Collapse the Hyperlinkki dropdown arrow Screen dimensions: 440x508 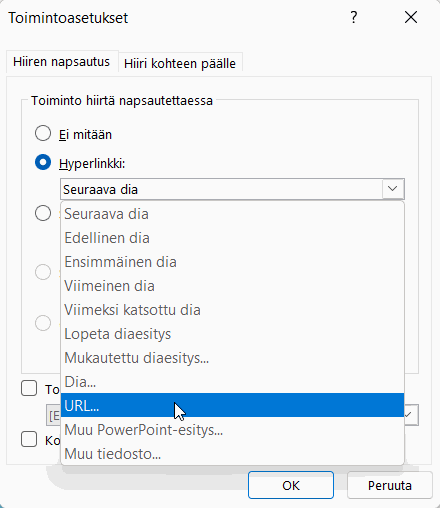point(393,189)
